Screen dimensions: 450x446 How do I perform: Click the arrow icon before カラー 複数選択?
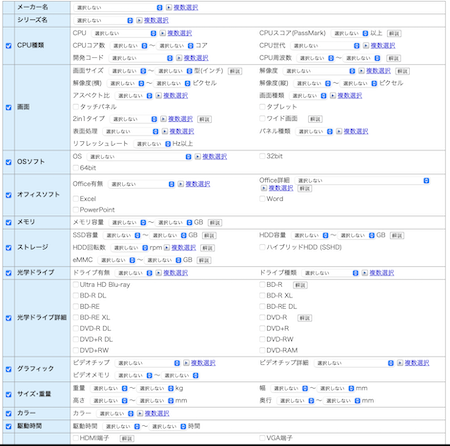click(140, 414)
